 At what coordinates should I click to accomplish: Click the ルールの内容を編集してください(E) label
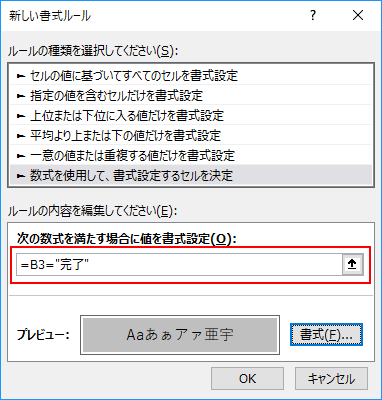click(93, 211)
